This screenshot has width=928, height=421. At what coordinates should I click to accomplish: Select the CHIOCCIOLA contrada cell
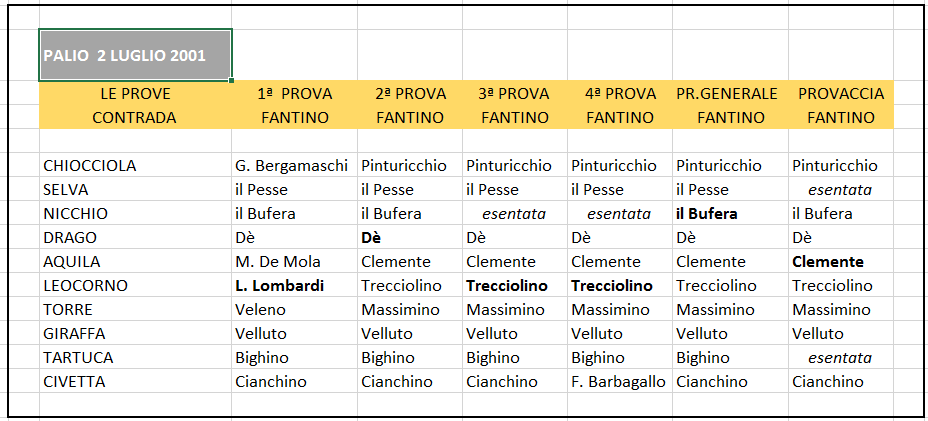coord(136,166)
